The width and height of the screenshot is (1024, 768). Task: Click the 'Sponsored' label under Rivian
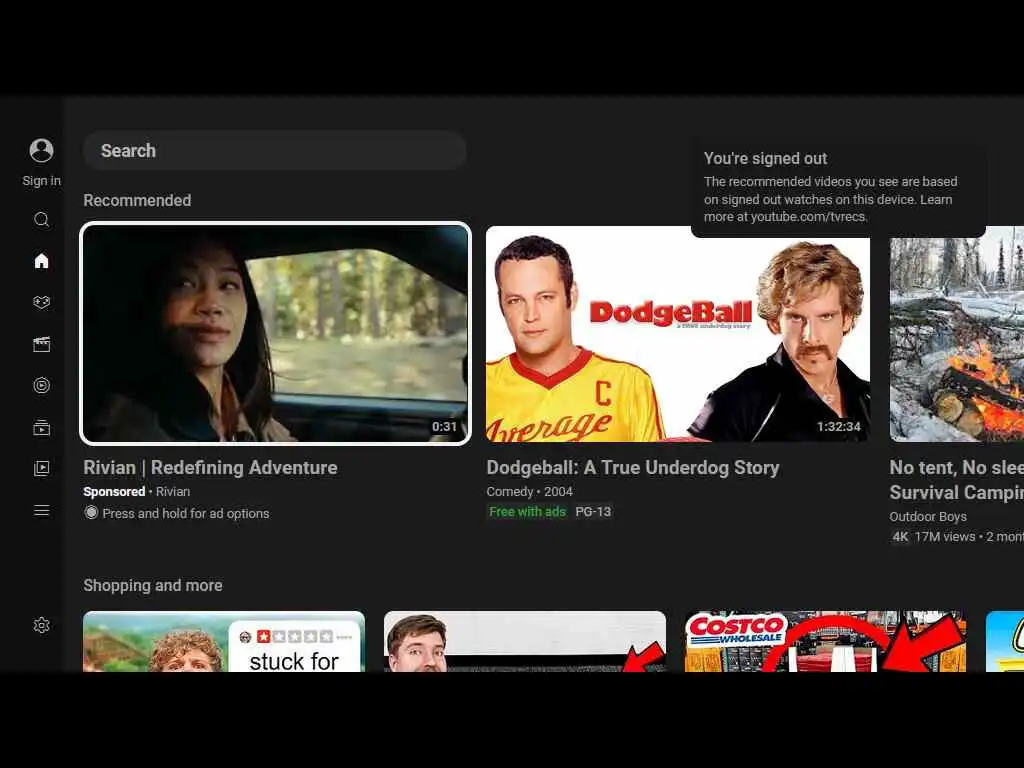[x=114, y=492]
